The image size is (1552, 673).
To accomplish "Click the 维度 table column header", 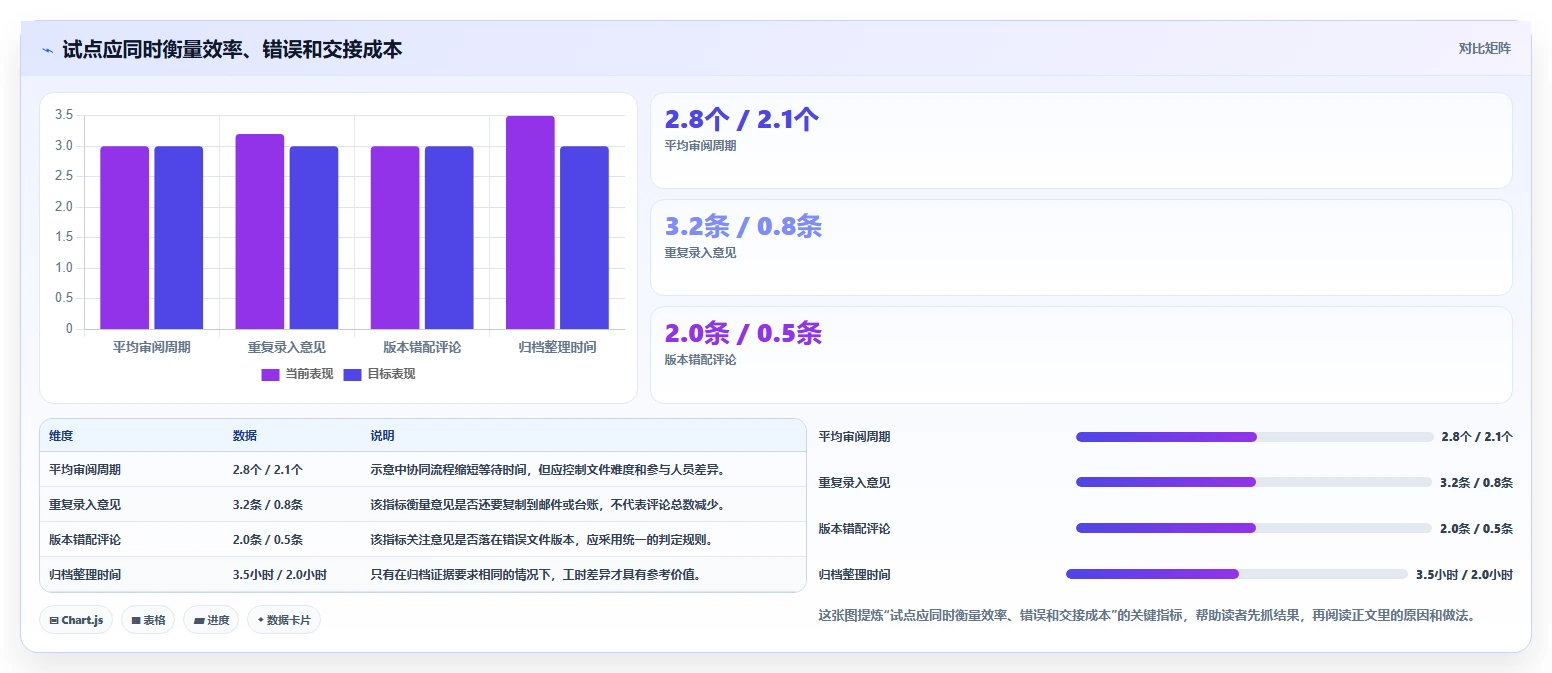I will [61, 436].
